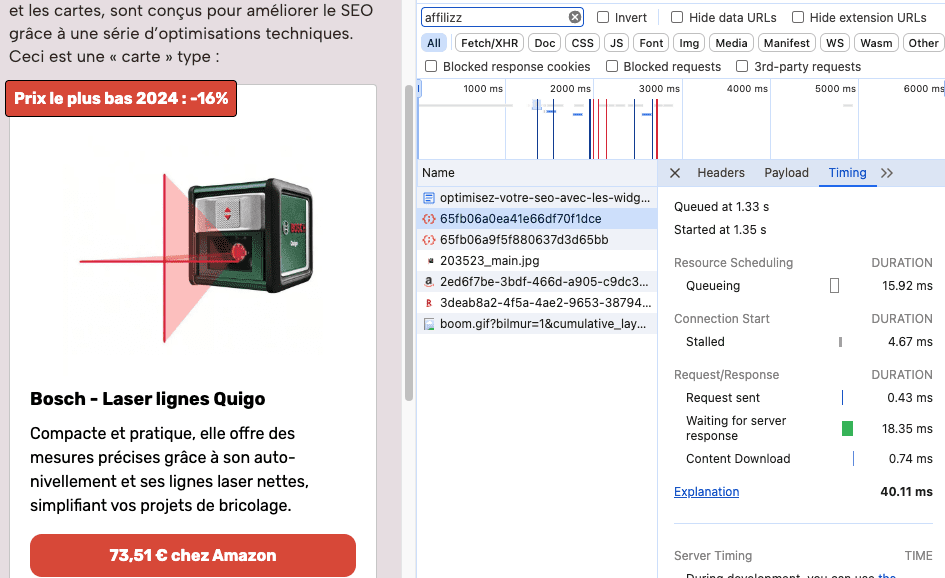This screenshot has height=578, width=945.
Task: Filter by Wasm requests
Action: coord(876,43)
